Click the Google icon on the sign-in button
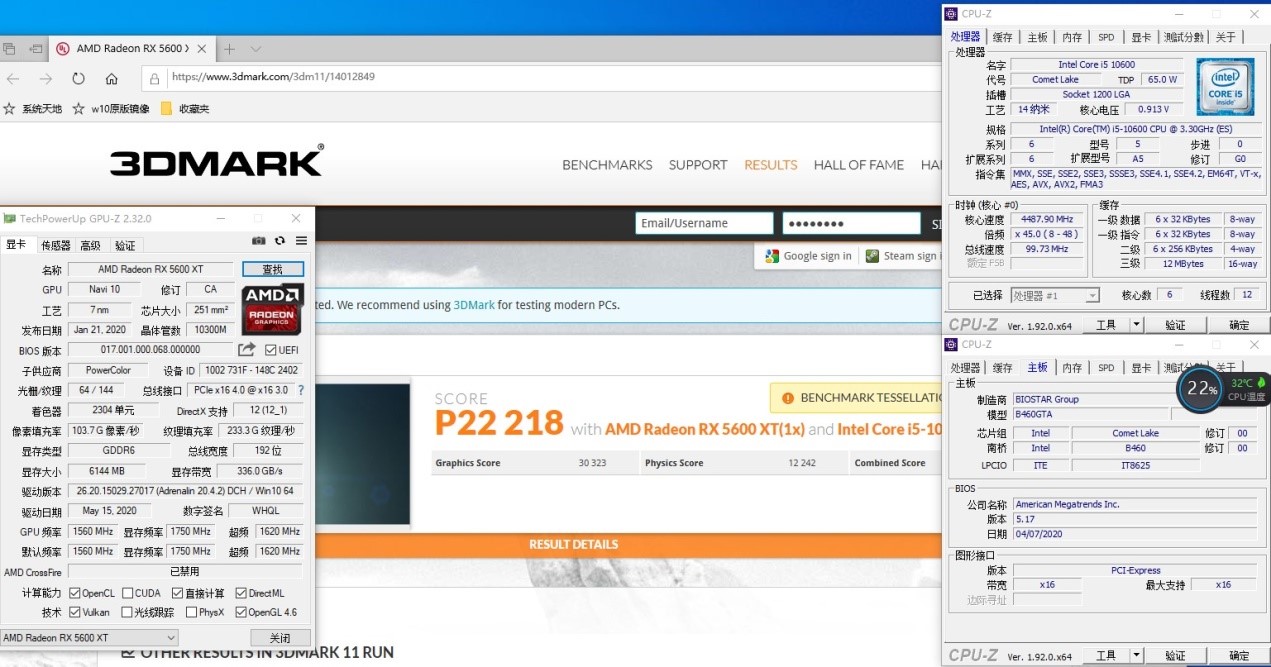Image resolution: width=1271 pixels, height=667 pixels. pos(771,256)
